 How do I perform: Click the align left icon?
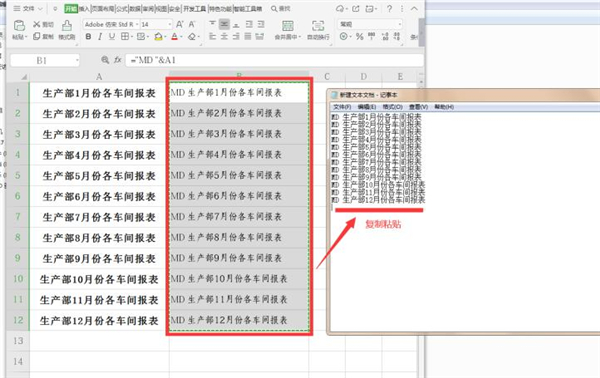212,36
